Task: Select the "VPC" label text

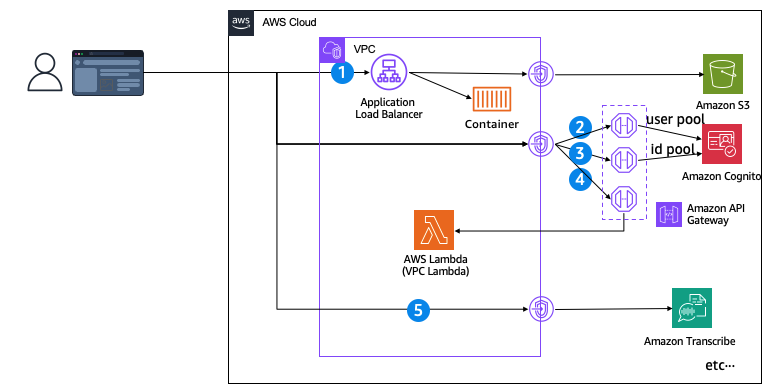Action: click(x=364, y=49)
